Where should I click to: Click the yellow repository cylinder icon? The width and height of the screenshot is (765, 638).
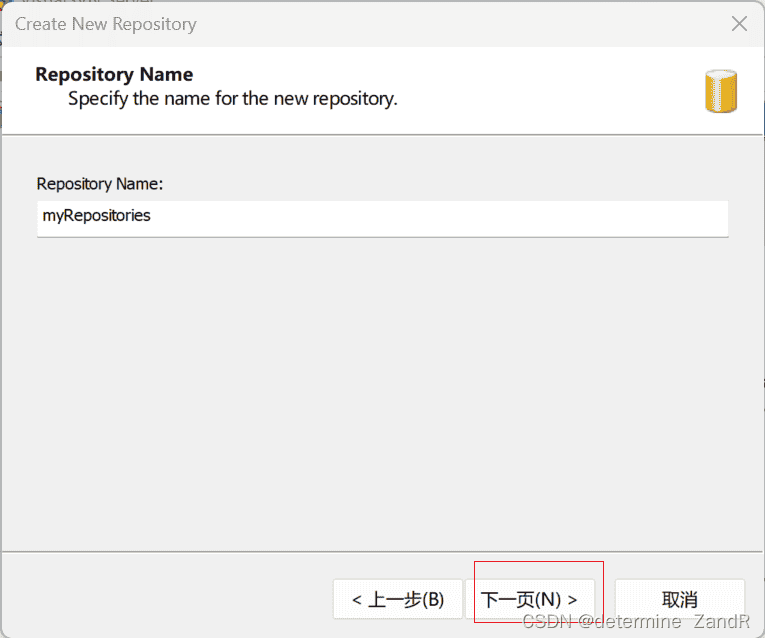click(720, 91)
